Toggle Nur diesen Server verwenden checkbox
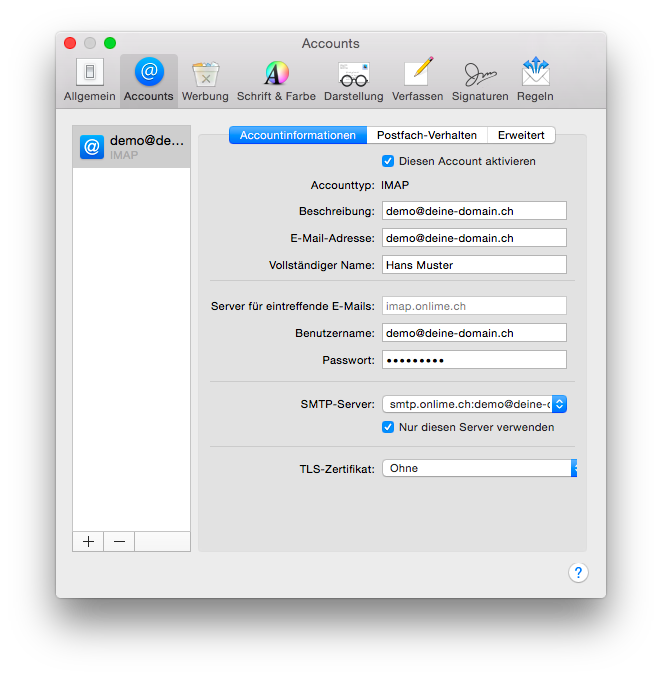Image resolution: width=662 pixels, height=678 pixels. click(388, 427)
